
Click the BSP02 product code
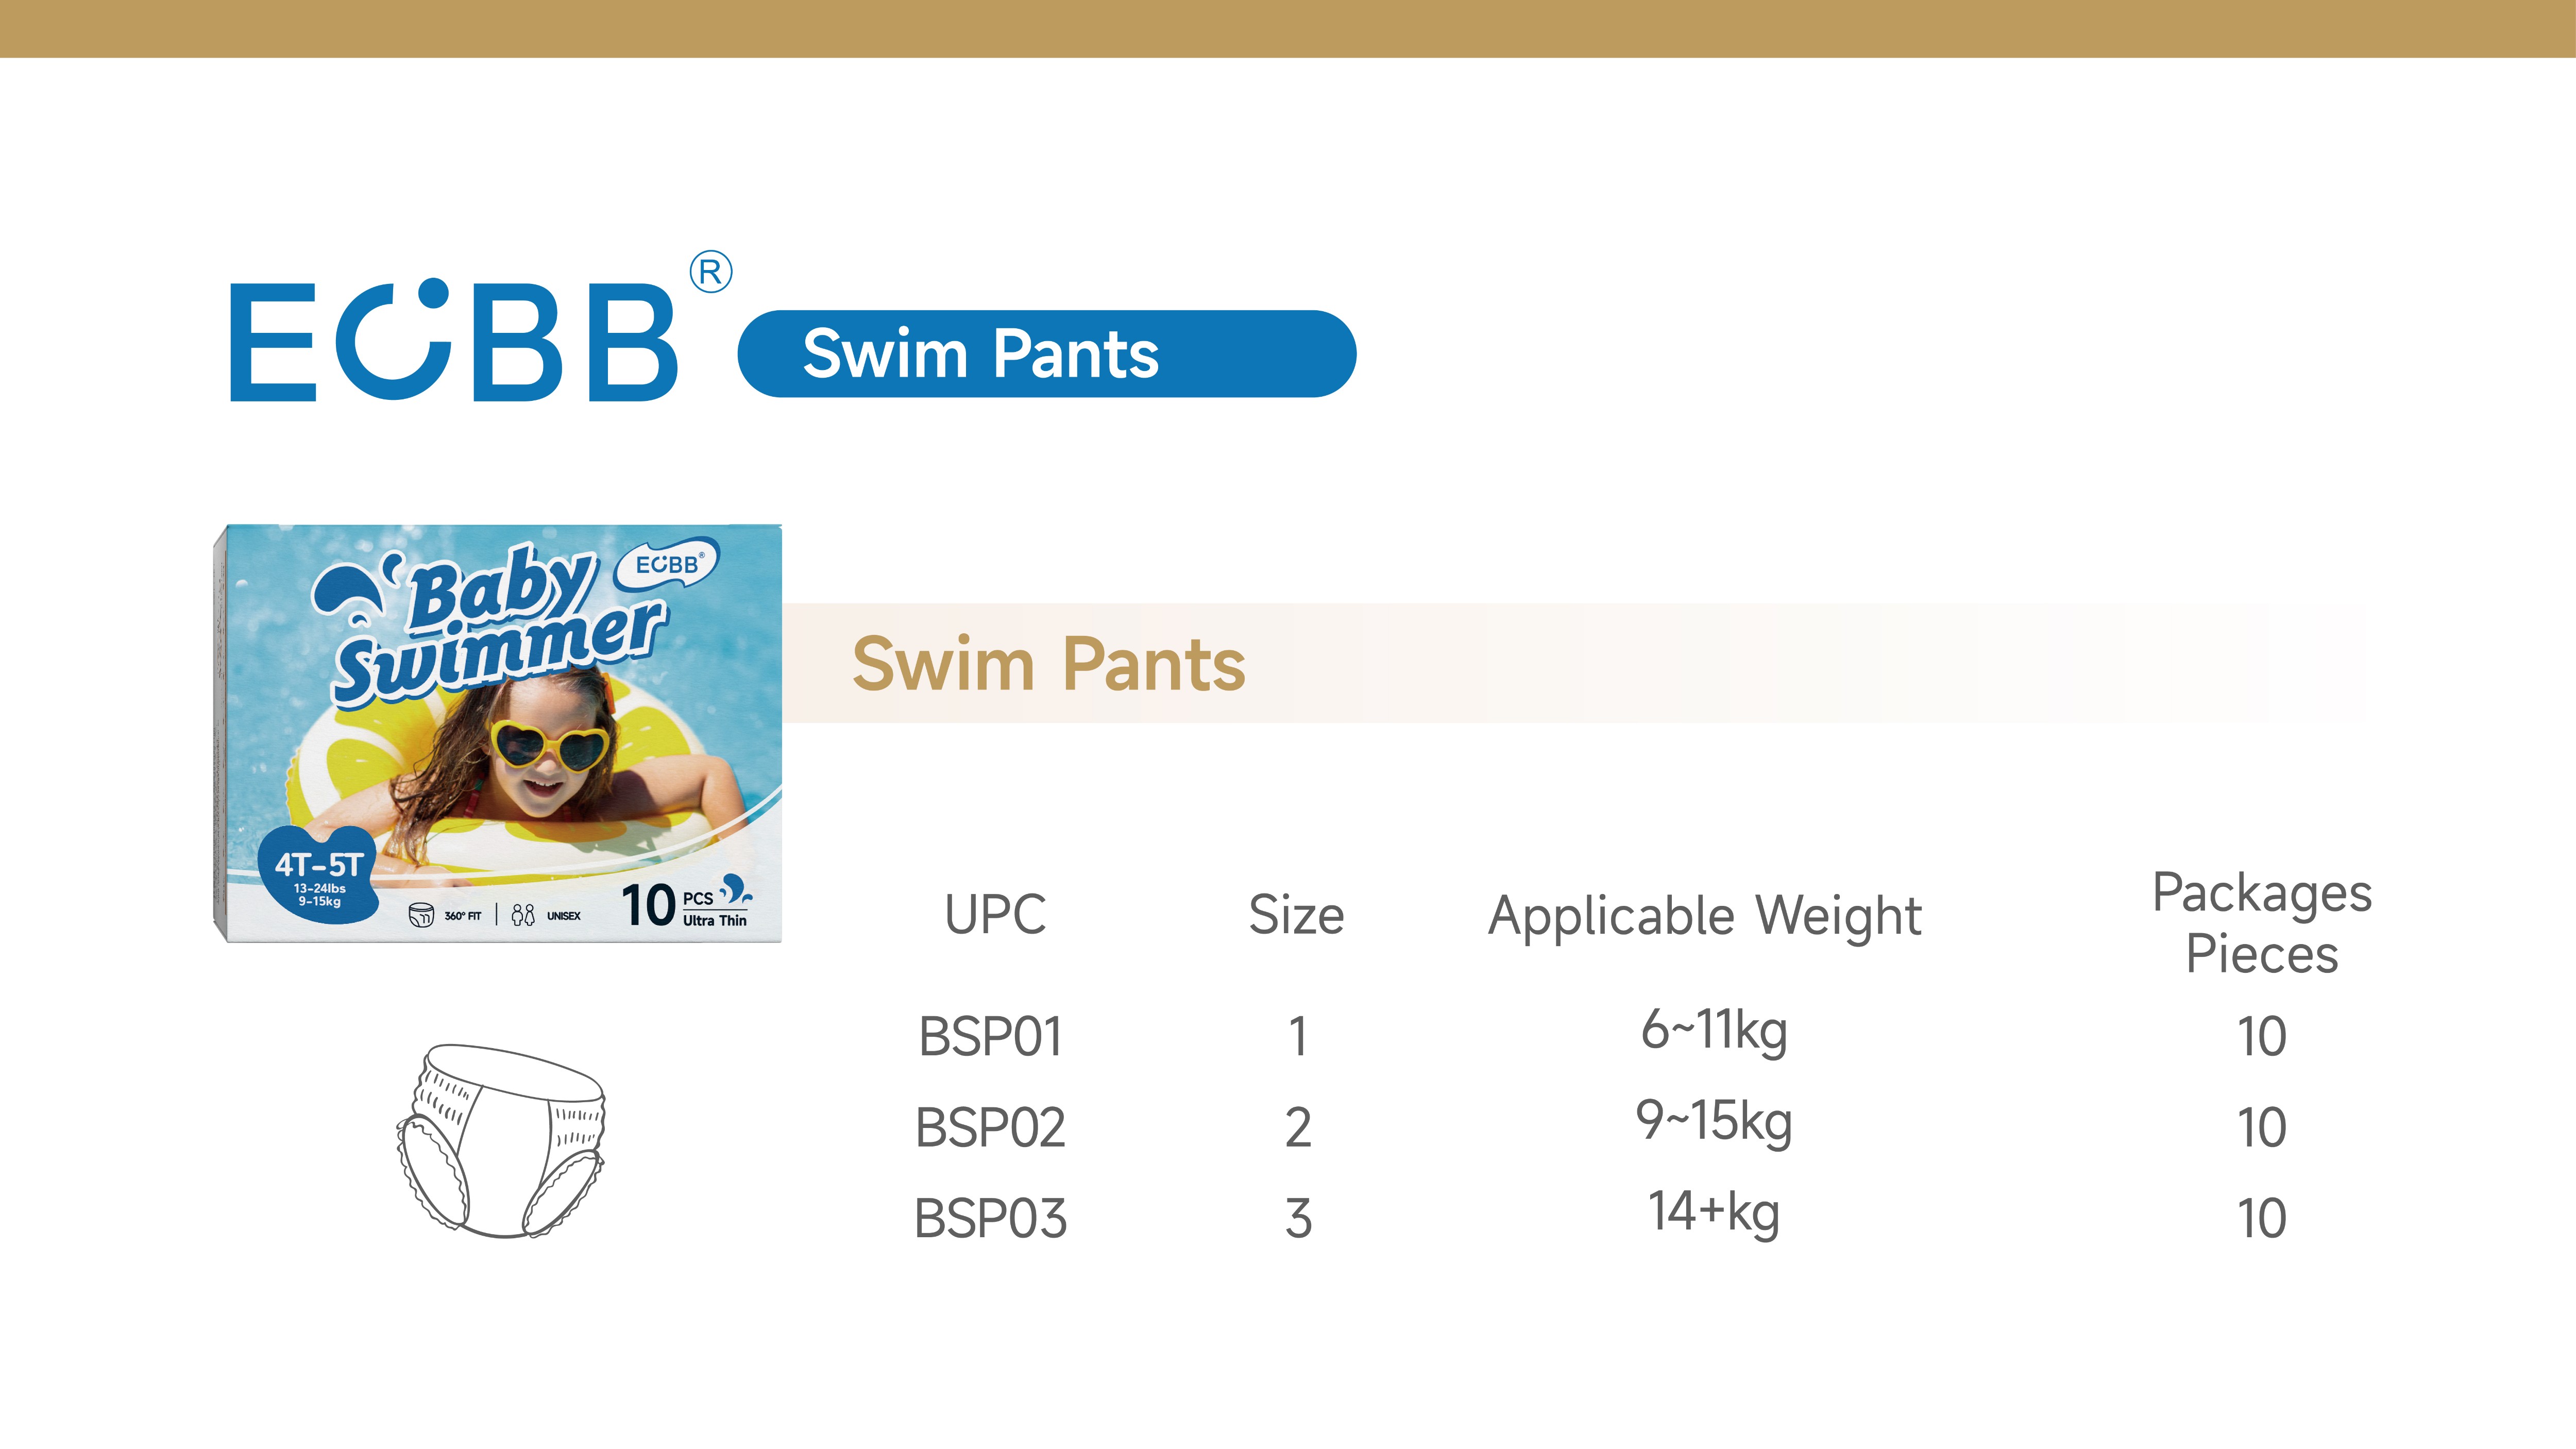(991, 1128)
